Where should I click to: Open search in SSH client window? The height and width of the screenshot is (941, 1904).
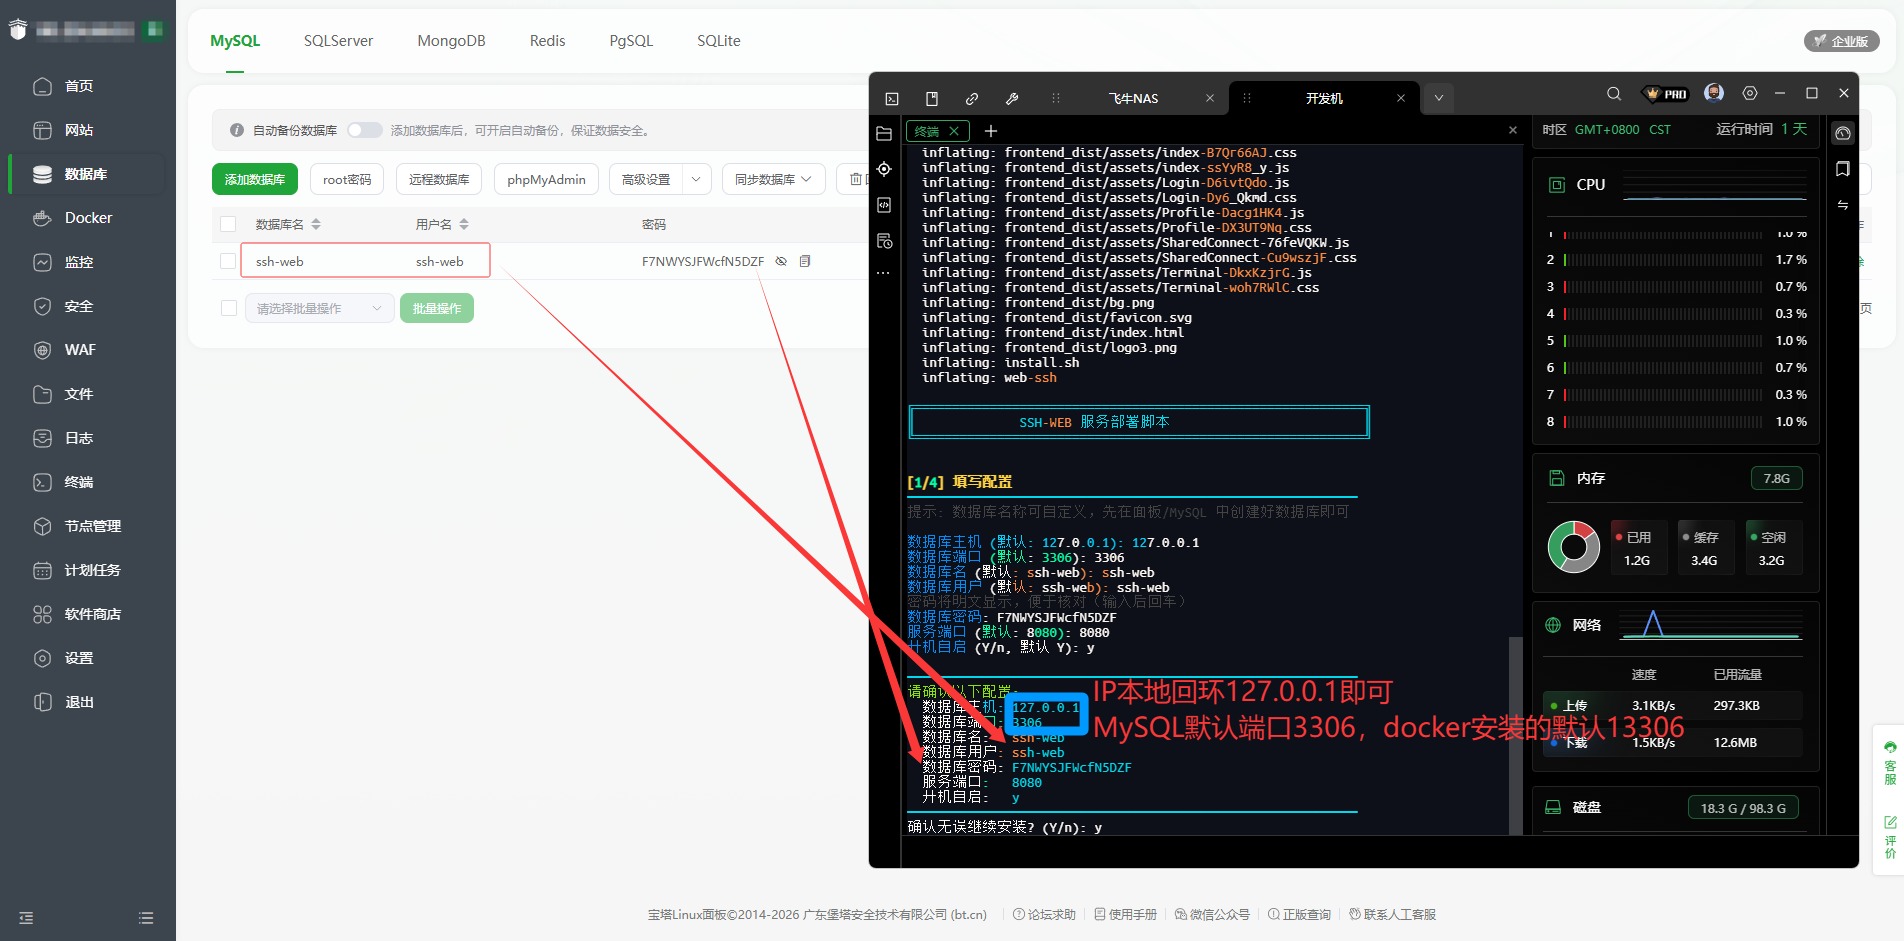click(x=1614, y=93)
